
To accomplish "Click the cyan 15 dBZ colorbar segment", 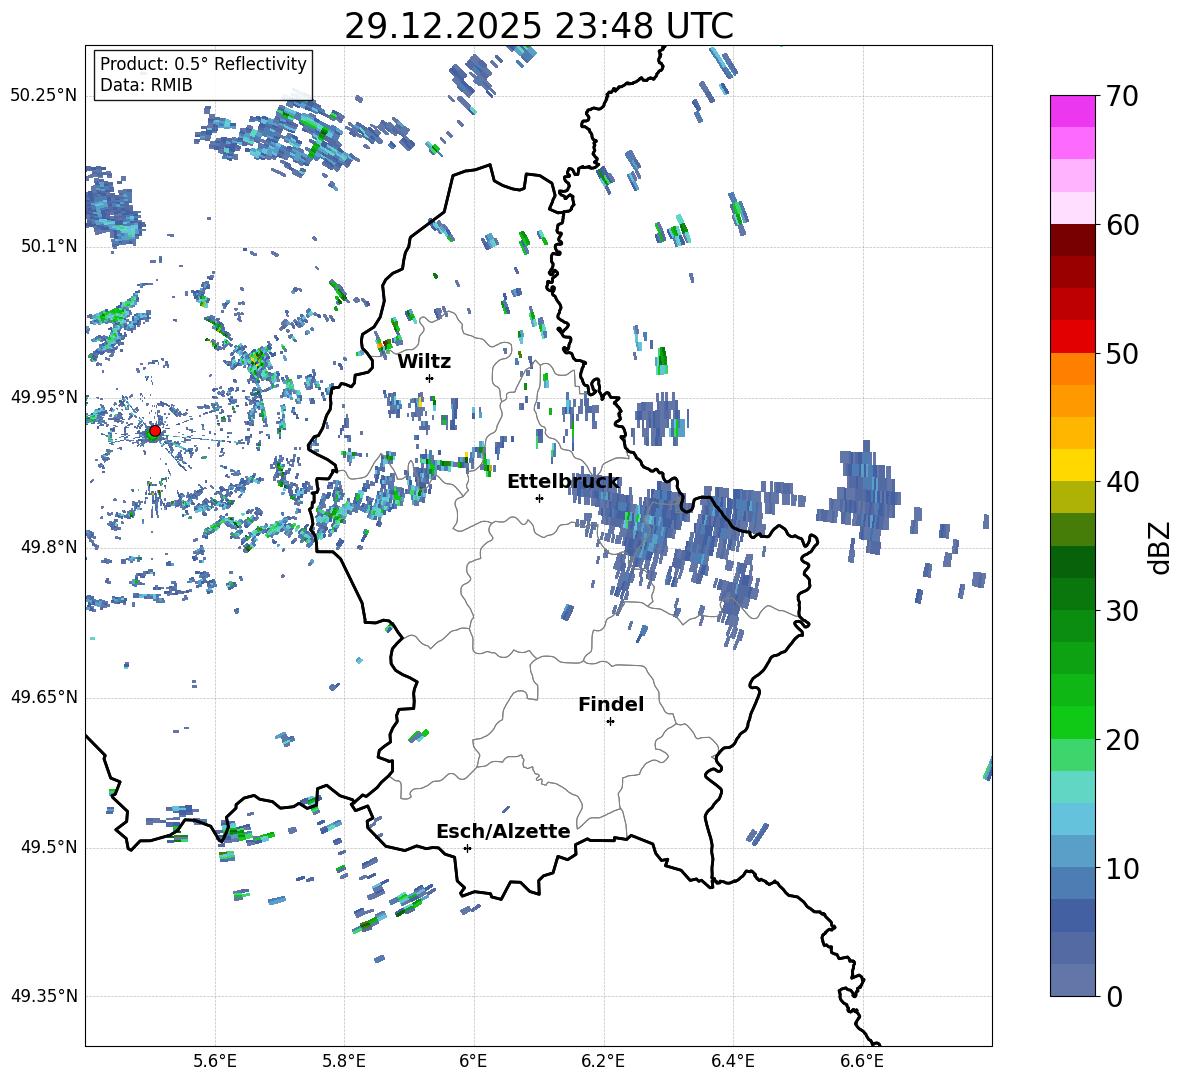I will [x=1072, y=787].
